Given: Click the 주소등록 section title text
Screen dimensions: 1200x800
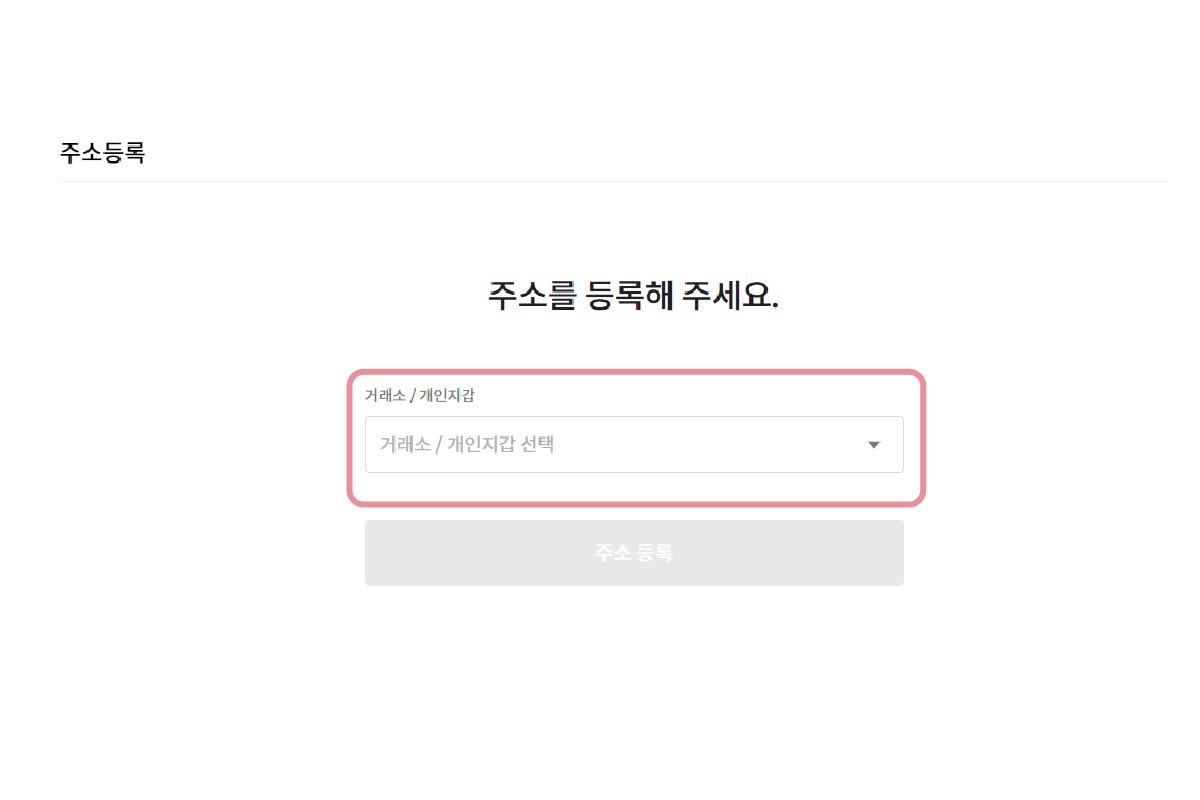Looking at the screenshot, I should pos(102,153).
